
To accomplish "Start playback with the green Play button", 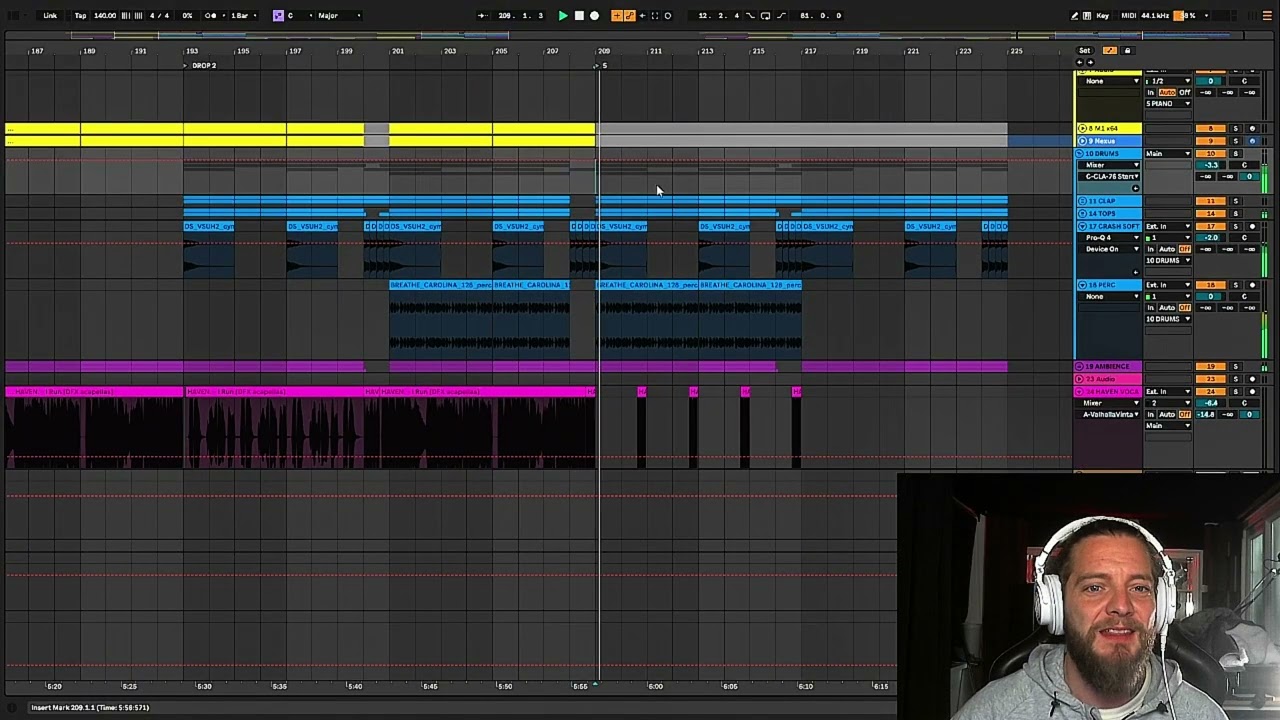I will coord(563,15).
